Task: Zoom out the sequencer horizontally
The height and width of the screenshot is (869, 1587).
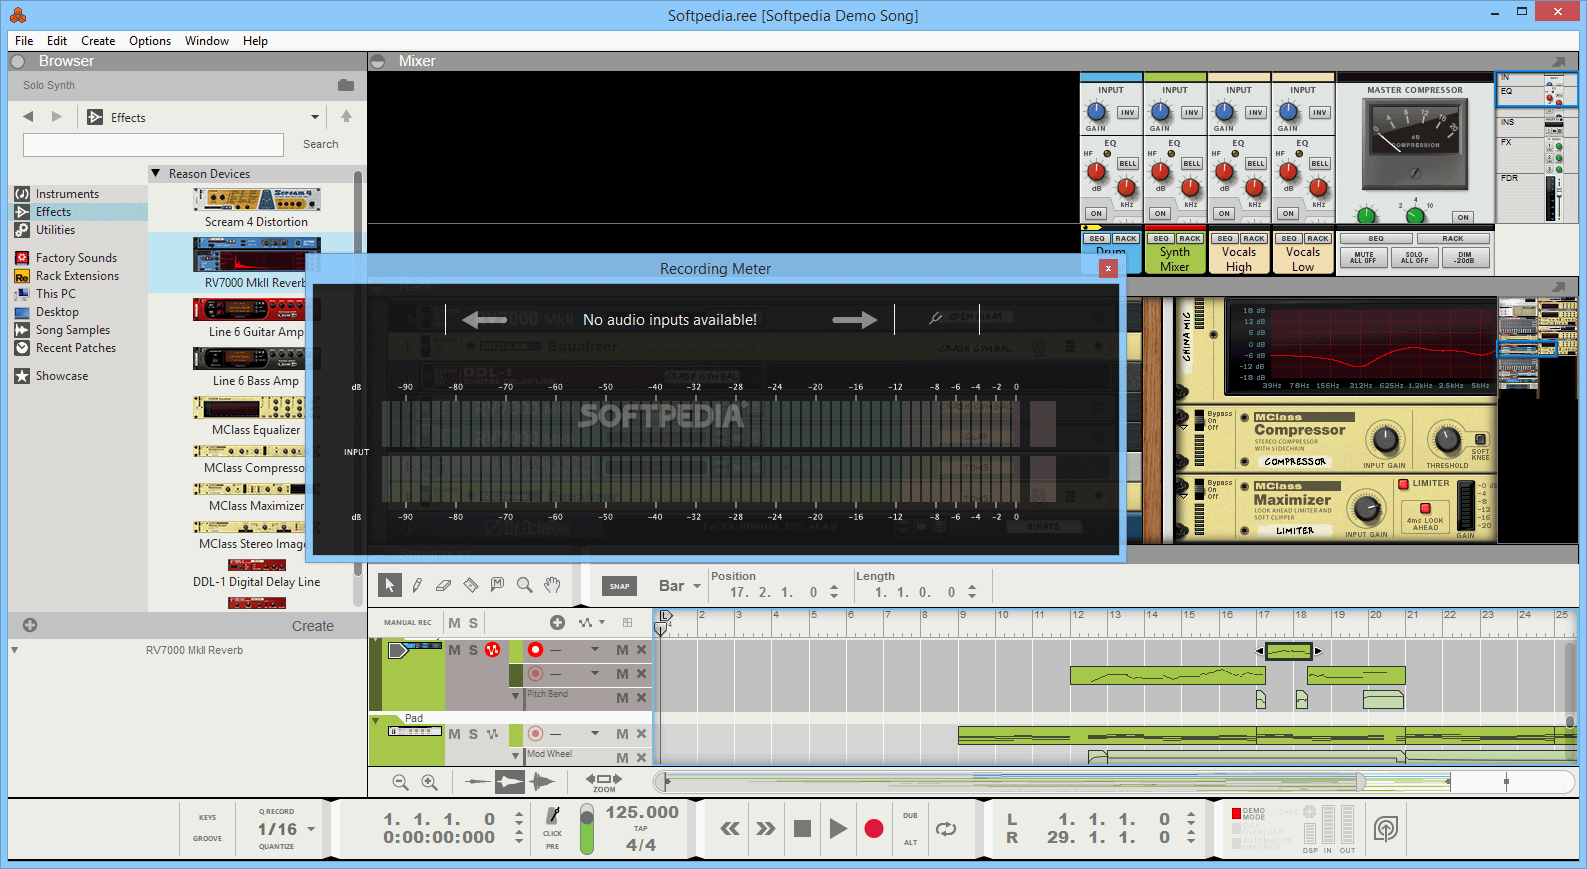Action: point(400,782)
